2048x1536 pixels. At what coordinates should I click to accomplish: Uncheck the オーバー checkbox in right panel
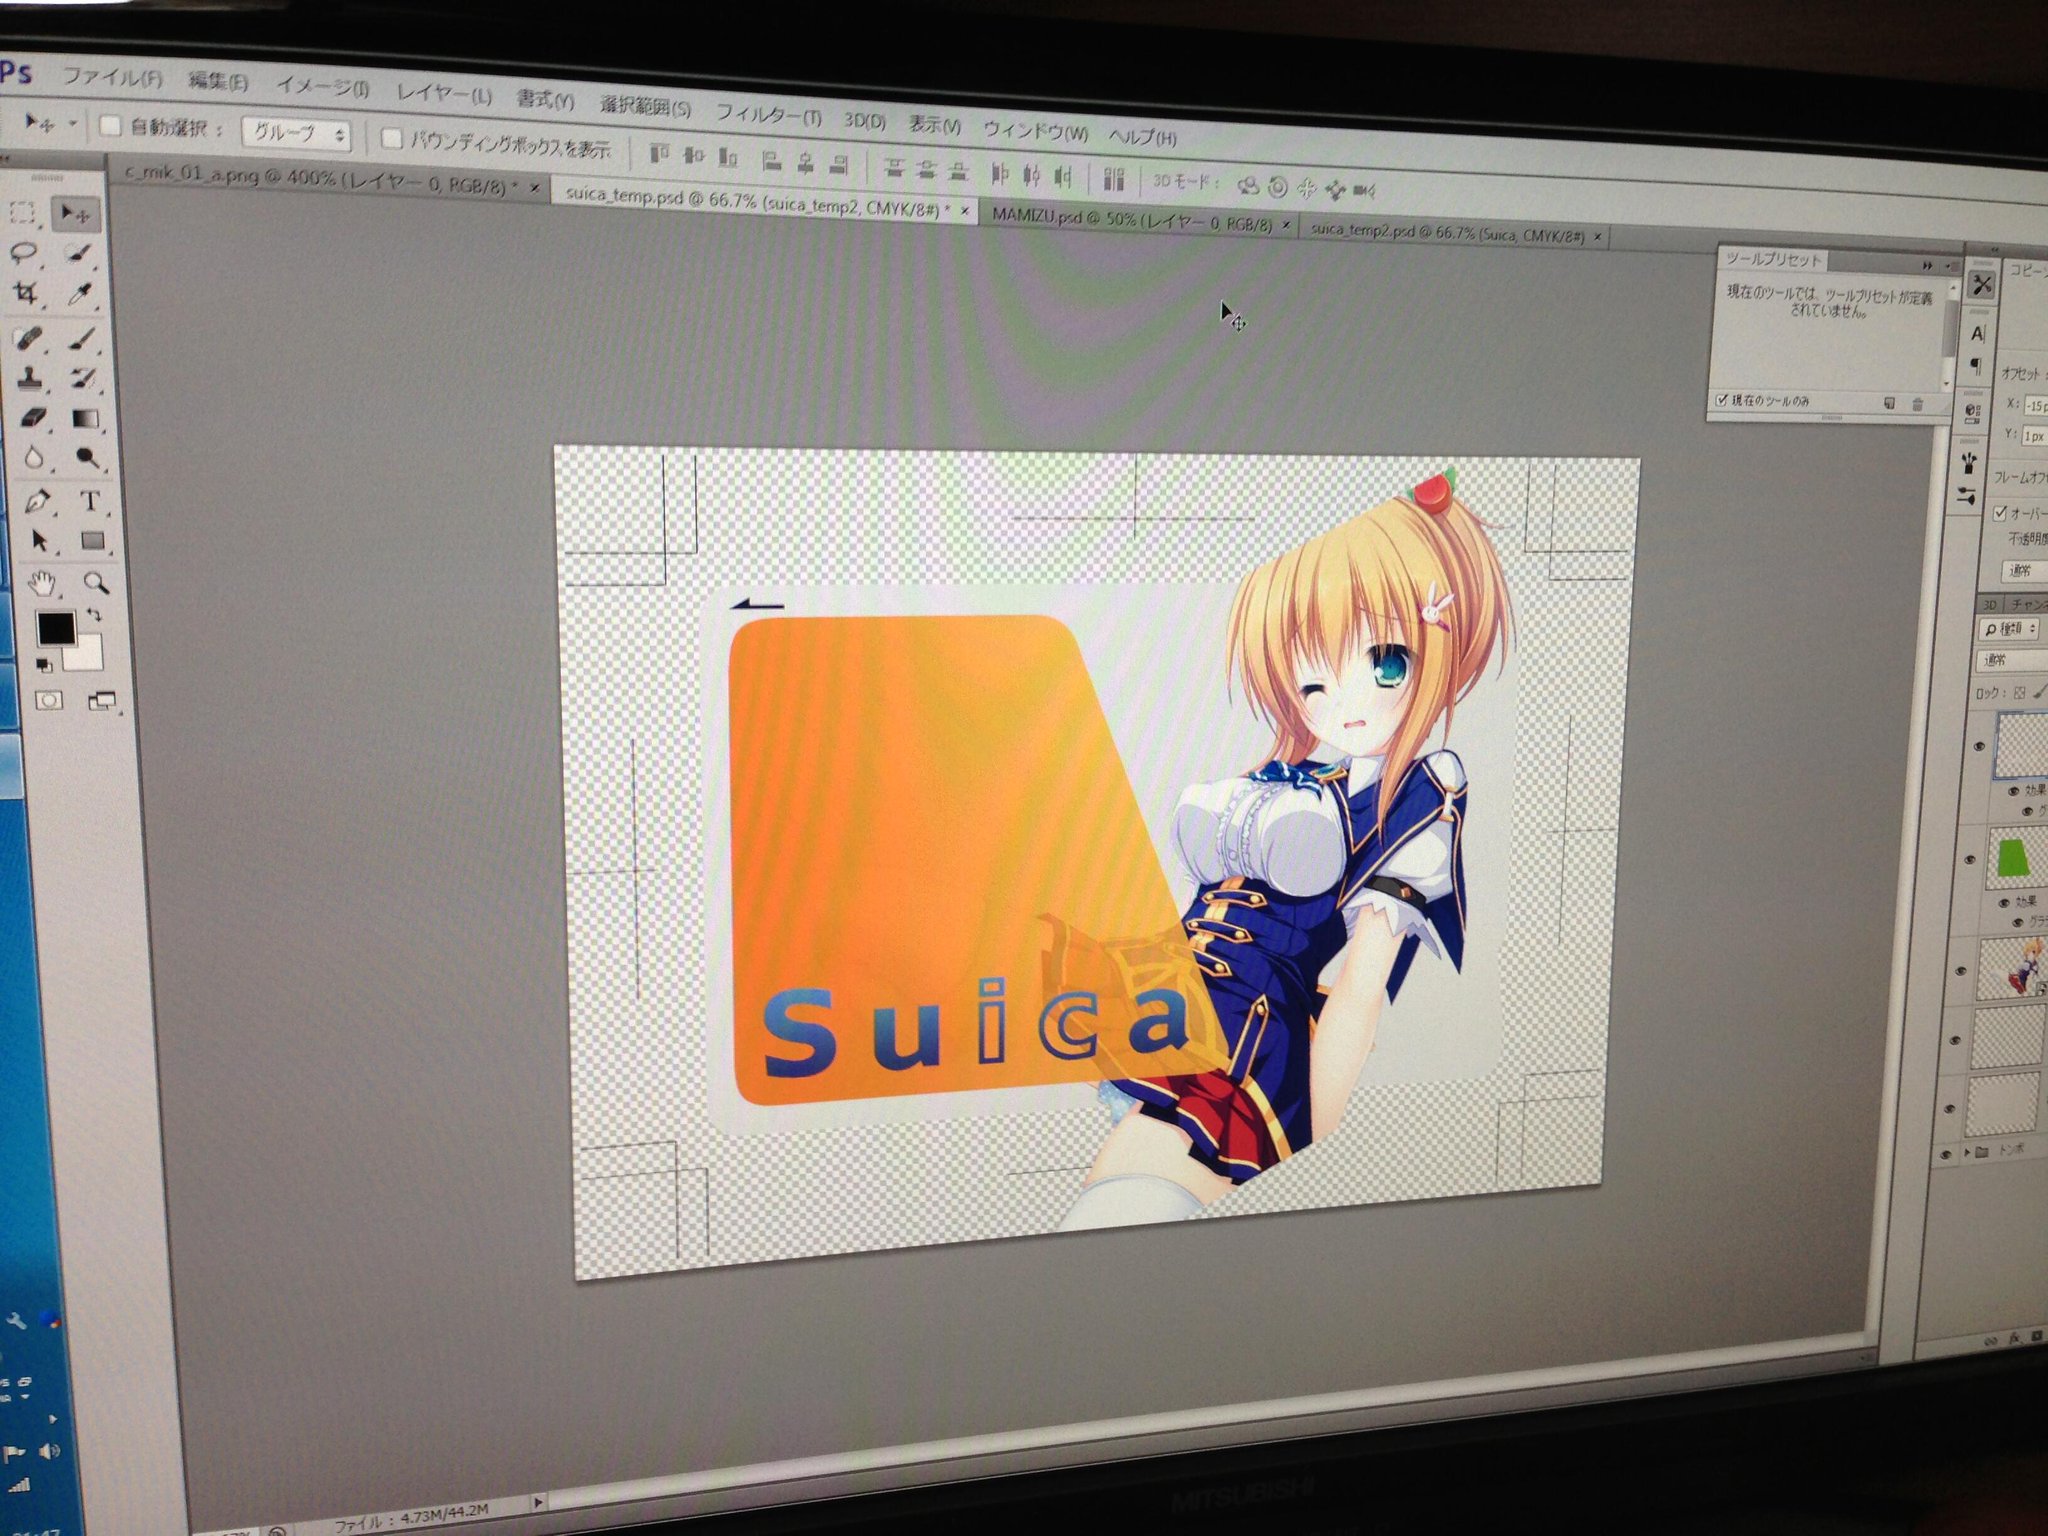[x=1999, y=513]
